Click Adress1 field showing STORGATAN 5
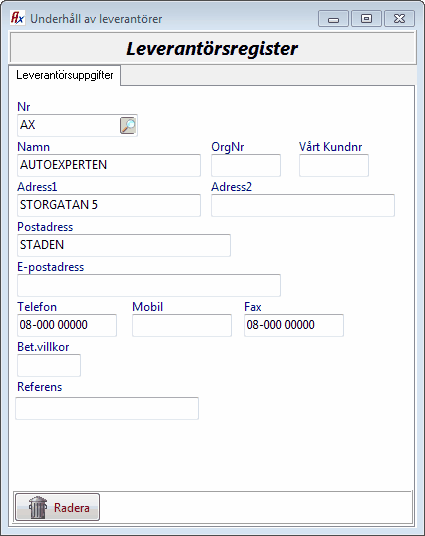 click(x=109, y=205)
